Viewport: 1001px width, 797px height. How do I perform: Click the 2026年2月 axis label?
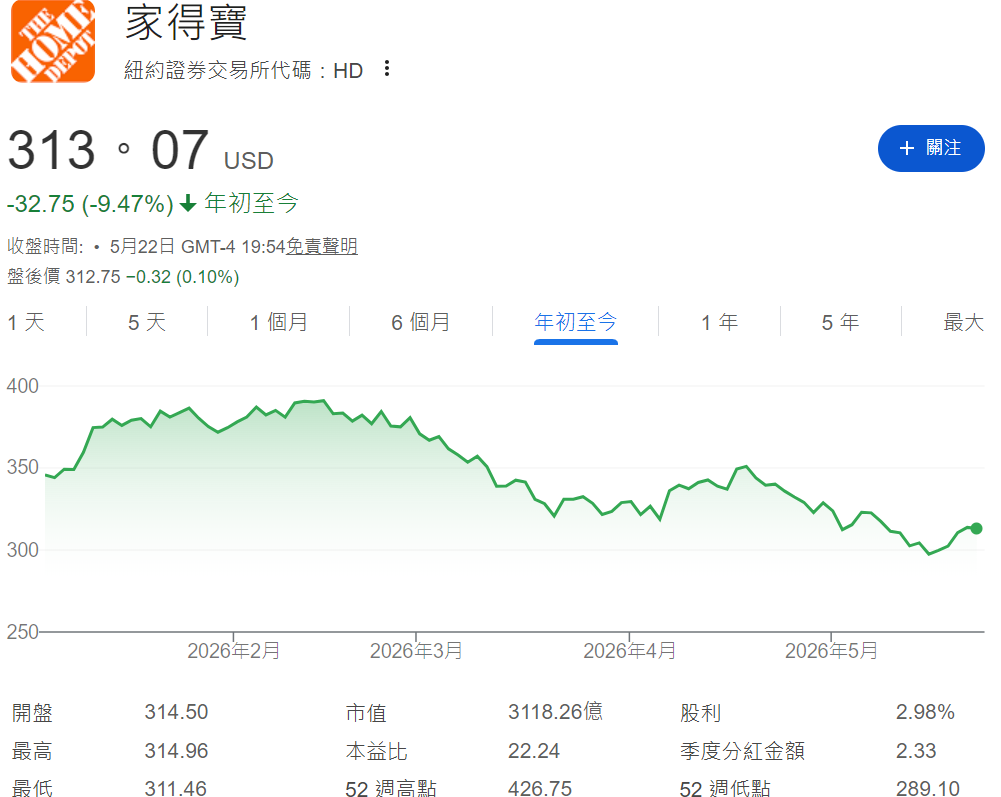click(234, 651)
